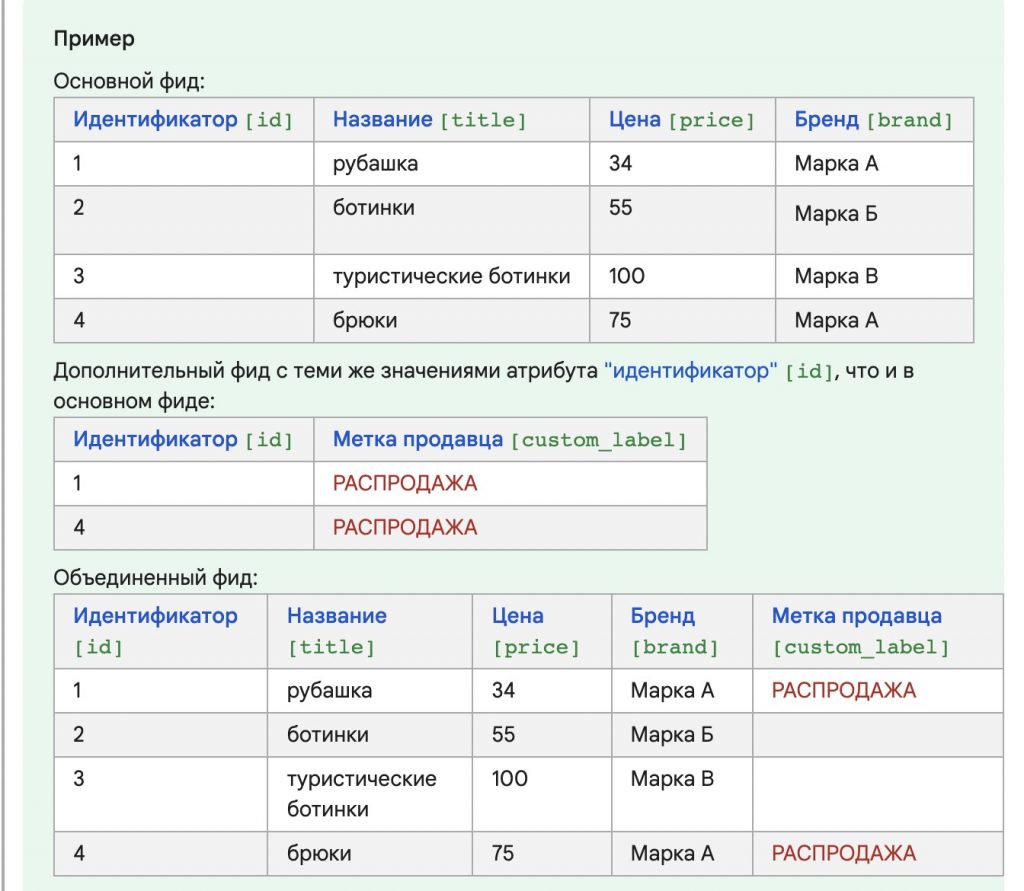
Task: Select the рубашка cell in the Объединенный фид table
Action: [370, 690]
